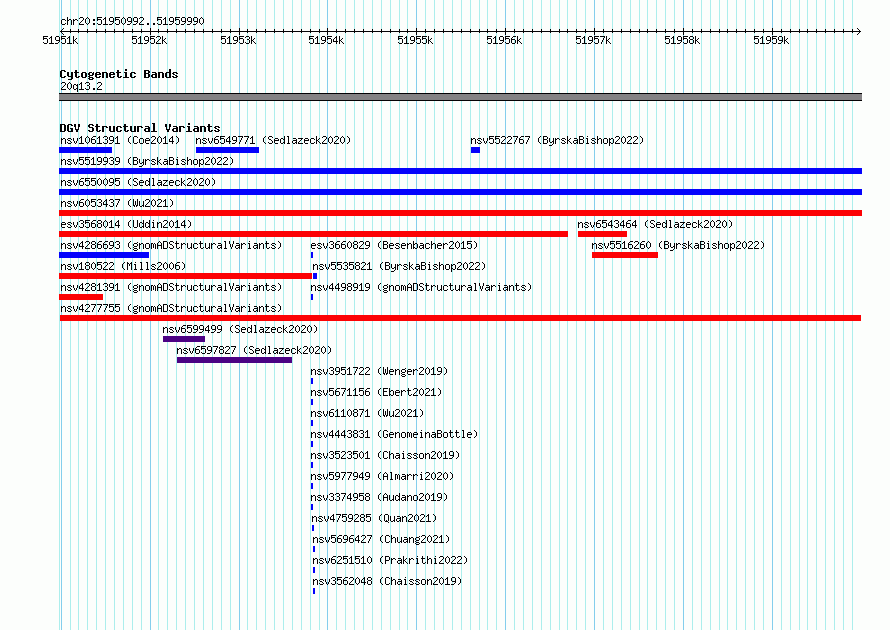Click the 51951k ruler label
This screenshot has width=890, height=630.
coord(60,40)
